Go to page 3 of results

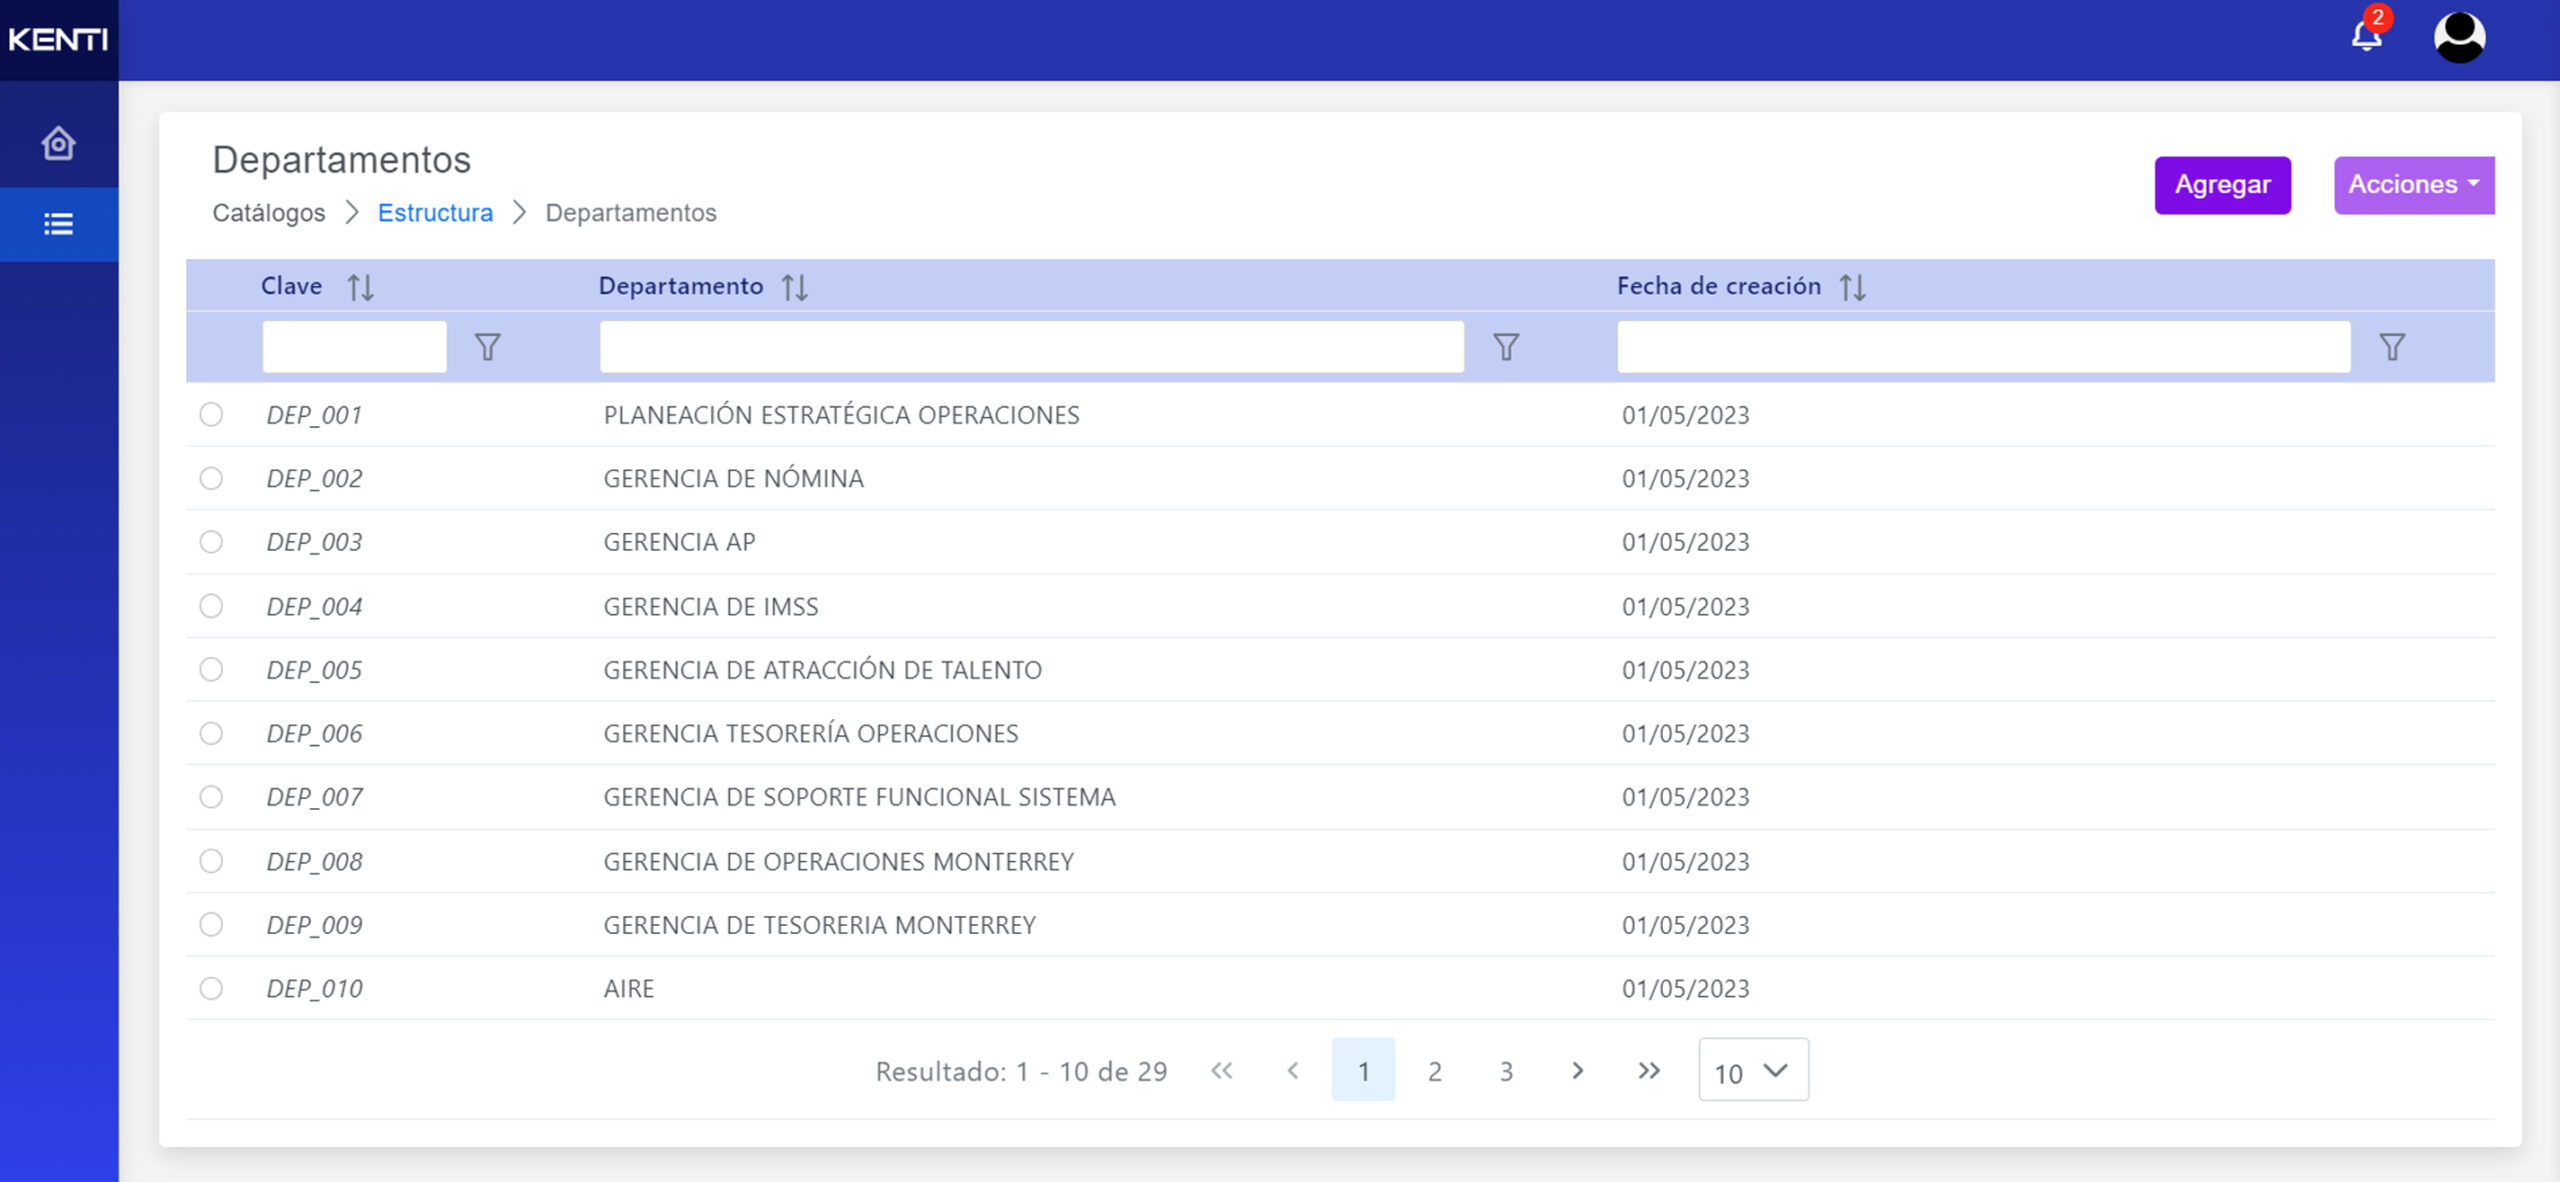pos(1506,1071)
